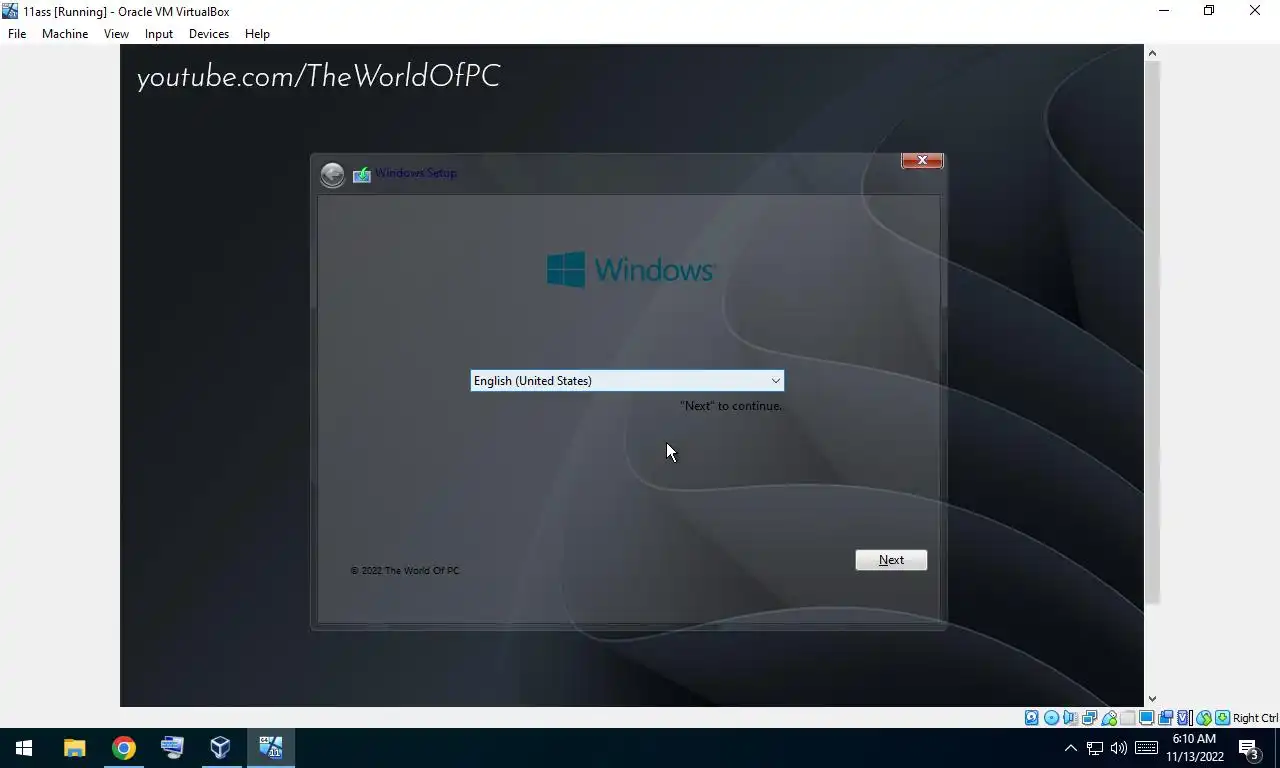Screen dimensions: 1280x768
Task: Open the View menu
Action: 116,33
